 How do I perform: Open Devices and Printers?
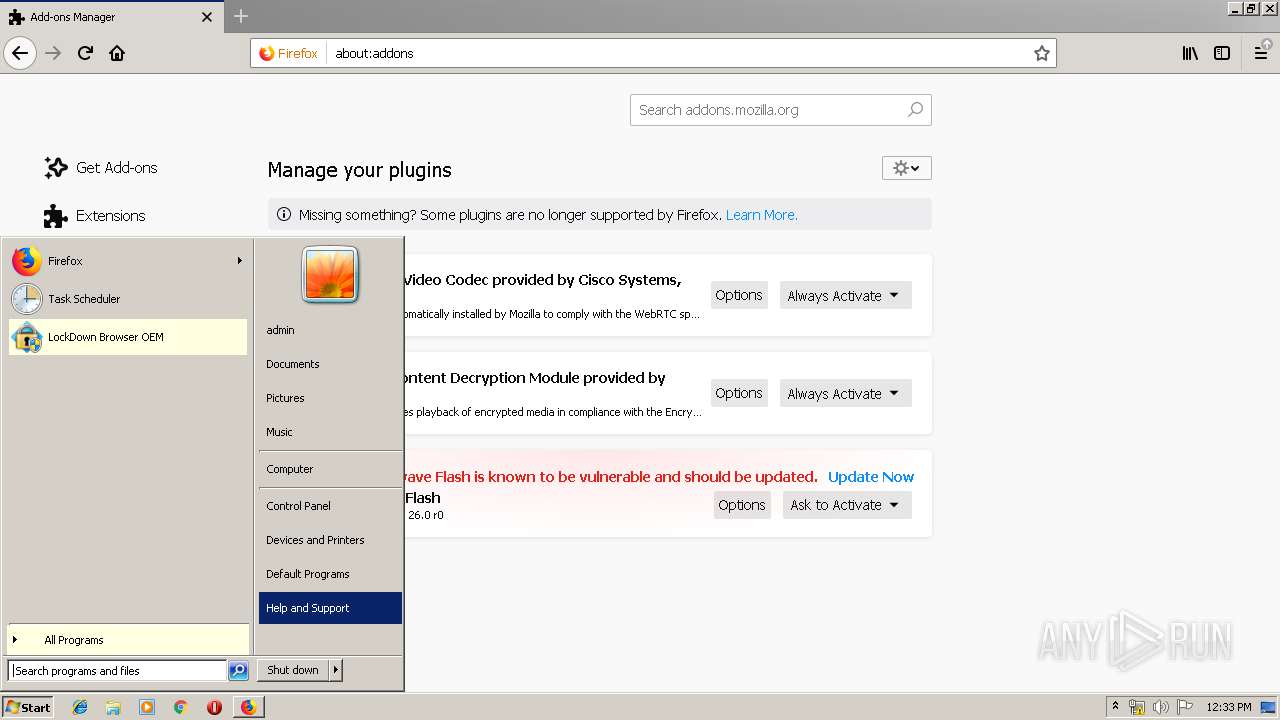pos(330,540)
